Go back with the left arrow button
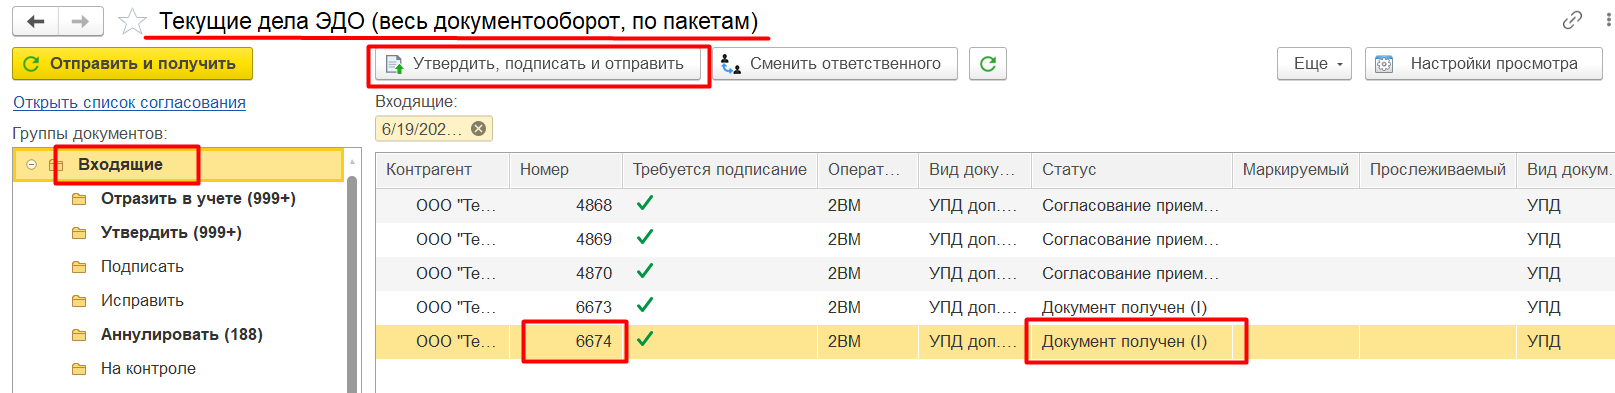 pyautogui.click(x=36, y=21)
